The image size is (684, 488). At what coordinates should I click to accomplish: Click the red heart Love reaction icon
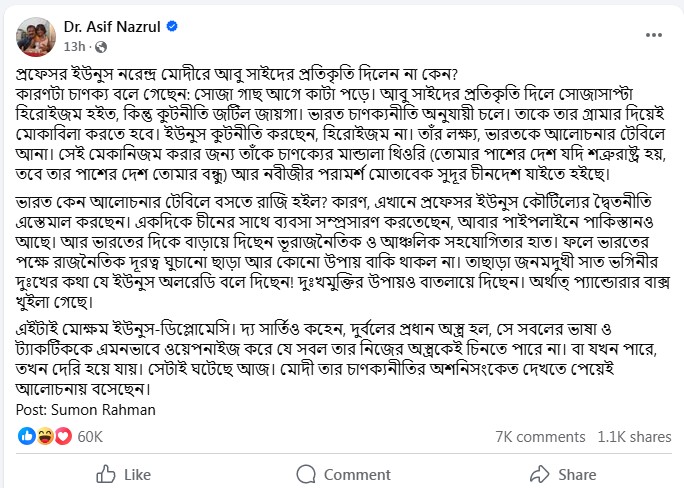(x=63, y=436)
